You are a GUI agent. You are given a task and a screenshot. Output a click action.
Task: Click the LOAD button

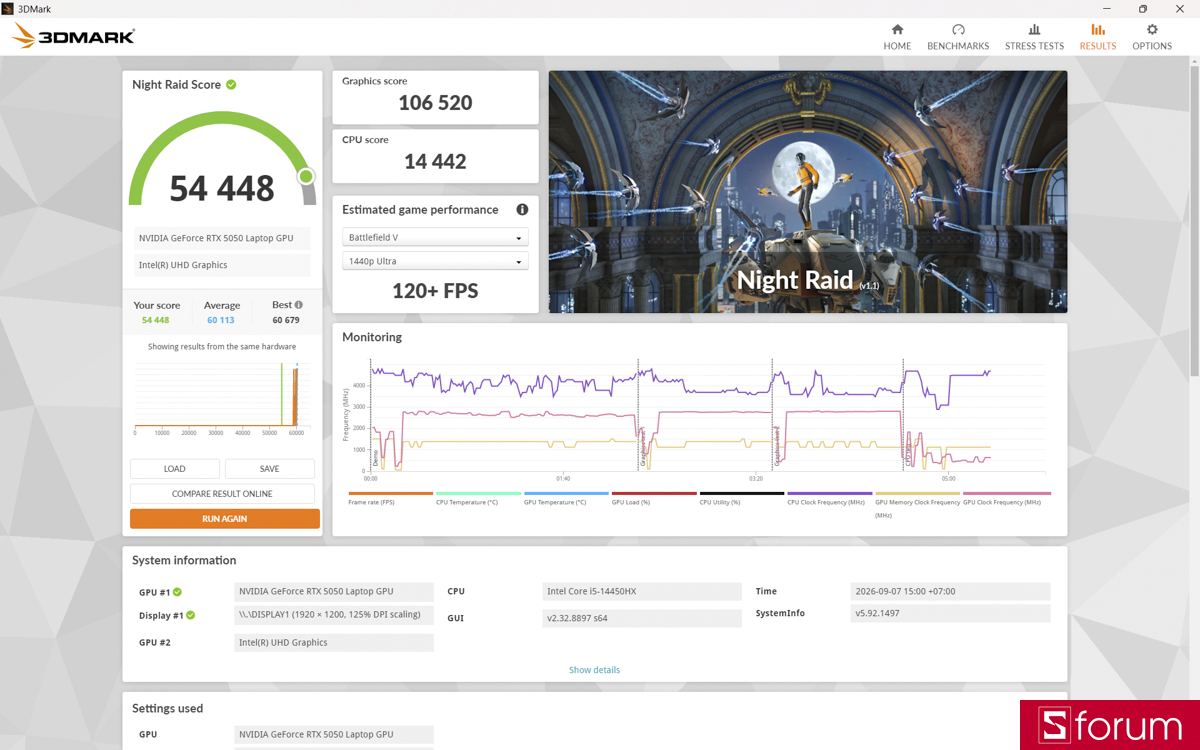pos(175,469)
